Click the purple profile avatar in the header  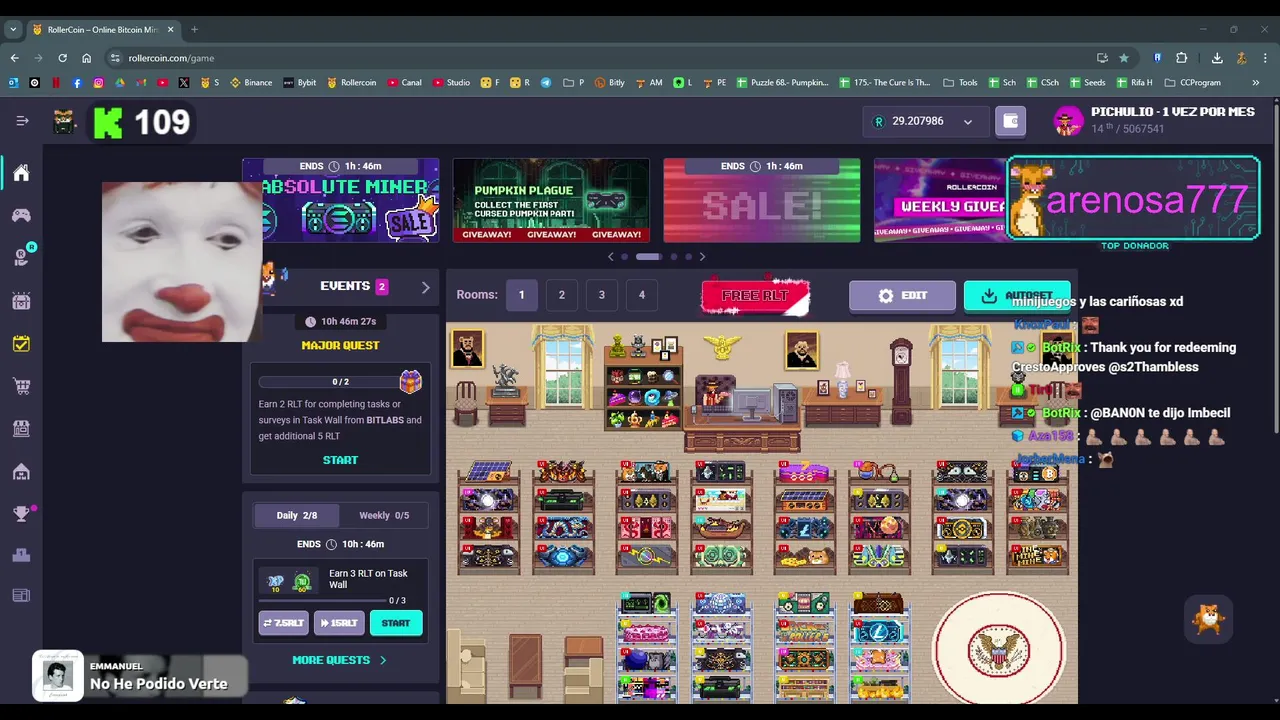[x=1068, y=121]
